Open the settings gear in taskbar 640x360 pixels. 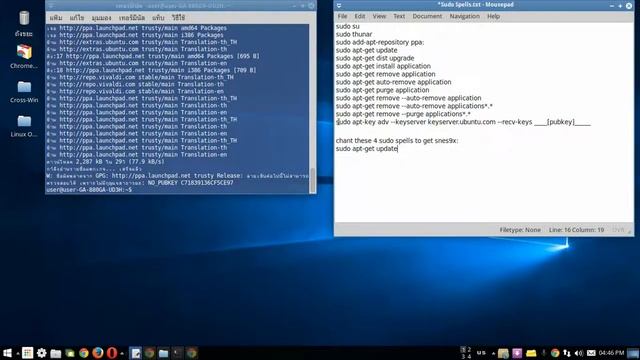tap(41, 353)
